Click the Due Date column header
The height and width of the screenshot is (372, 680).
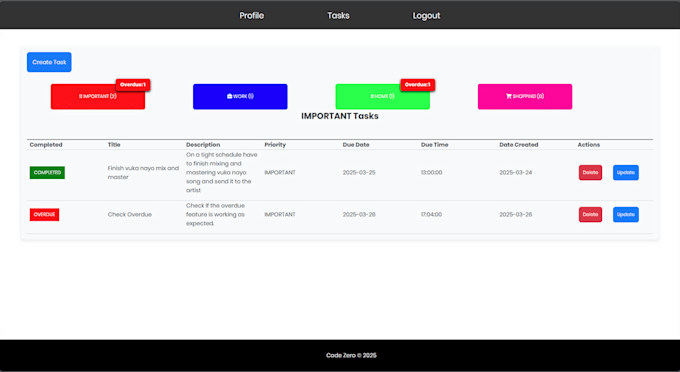click(x=356, y=145)
